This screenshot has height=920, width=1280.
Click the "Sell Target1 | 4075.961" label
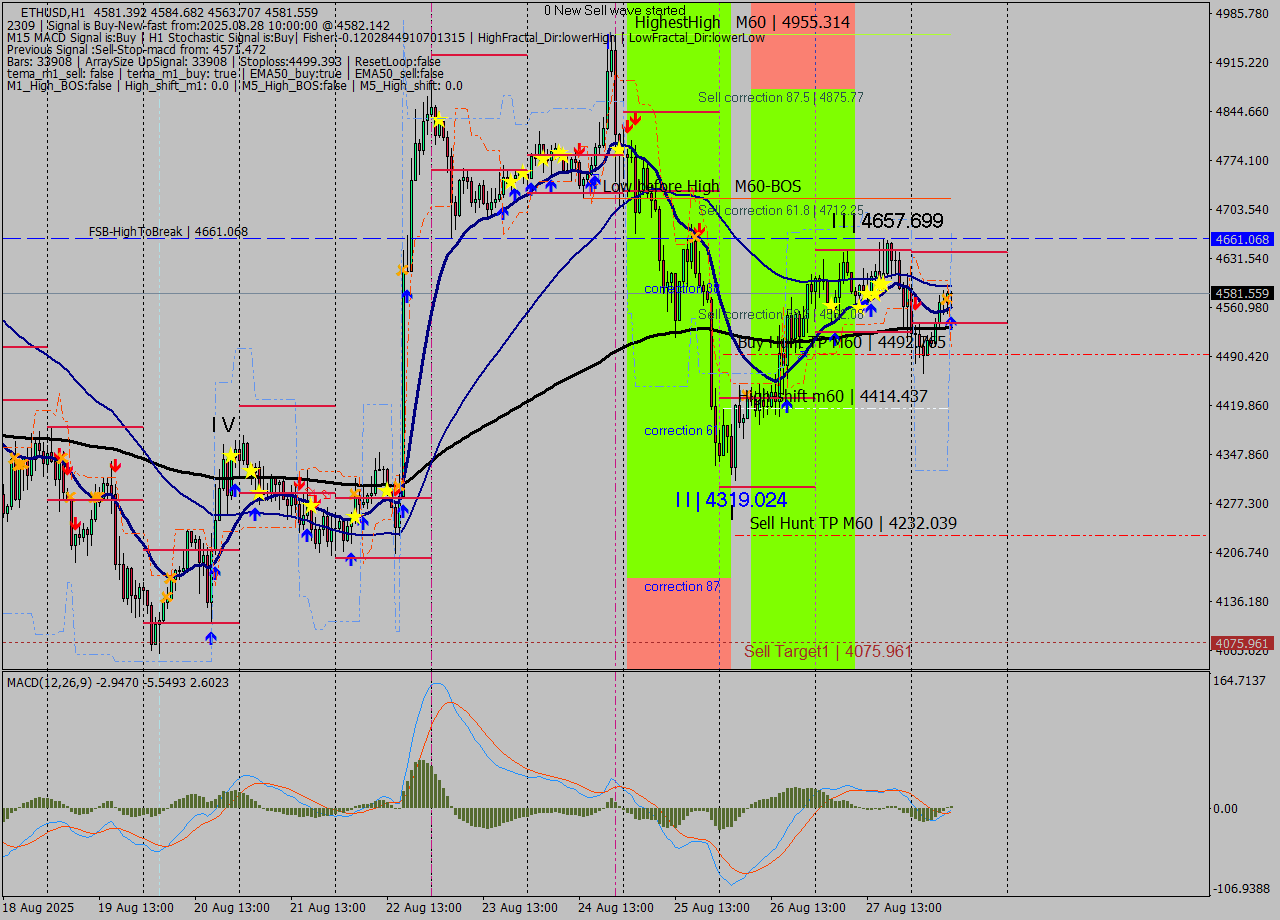click(826, 651)
